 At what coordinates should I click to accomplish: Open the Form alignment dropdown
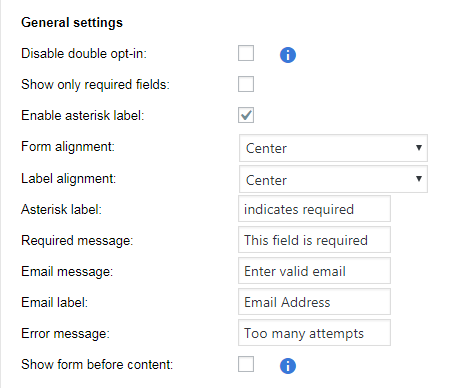333,148
